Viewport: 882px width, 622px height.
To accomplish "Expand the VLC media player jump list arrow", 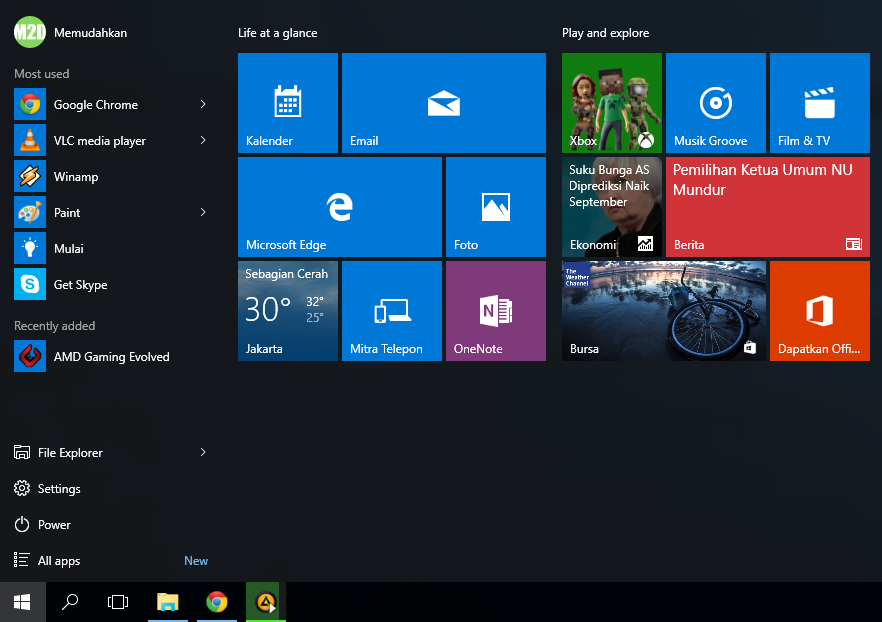I will [203, 140].
